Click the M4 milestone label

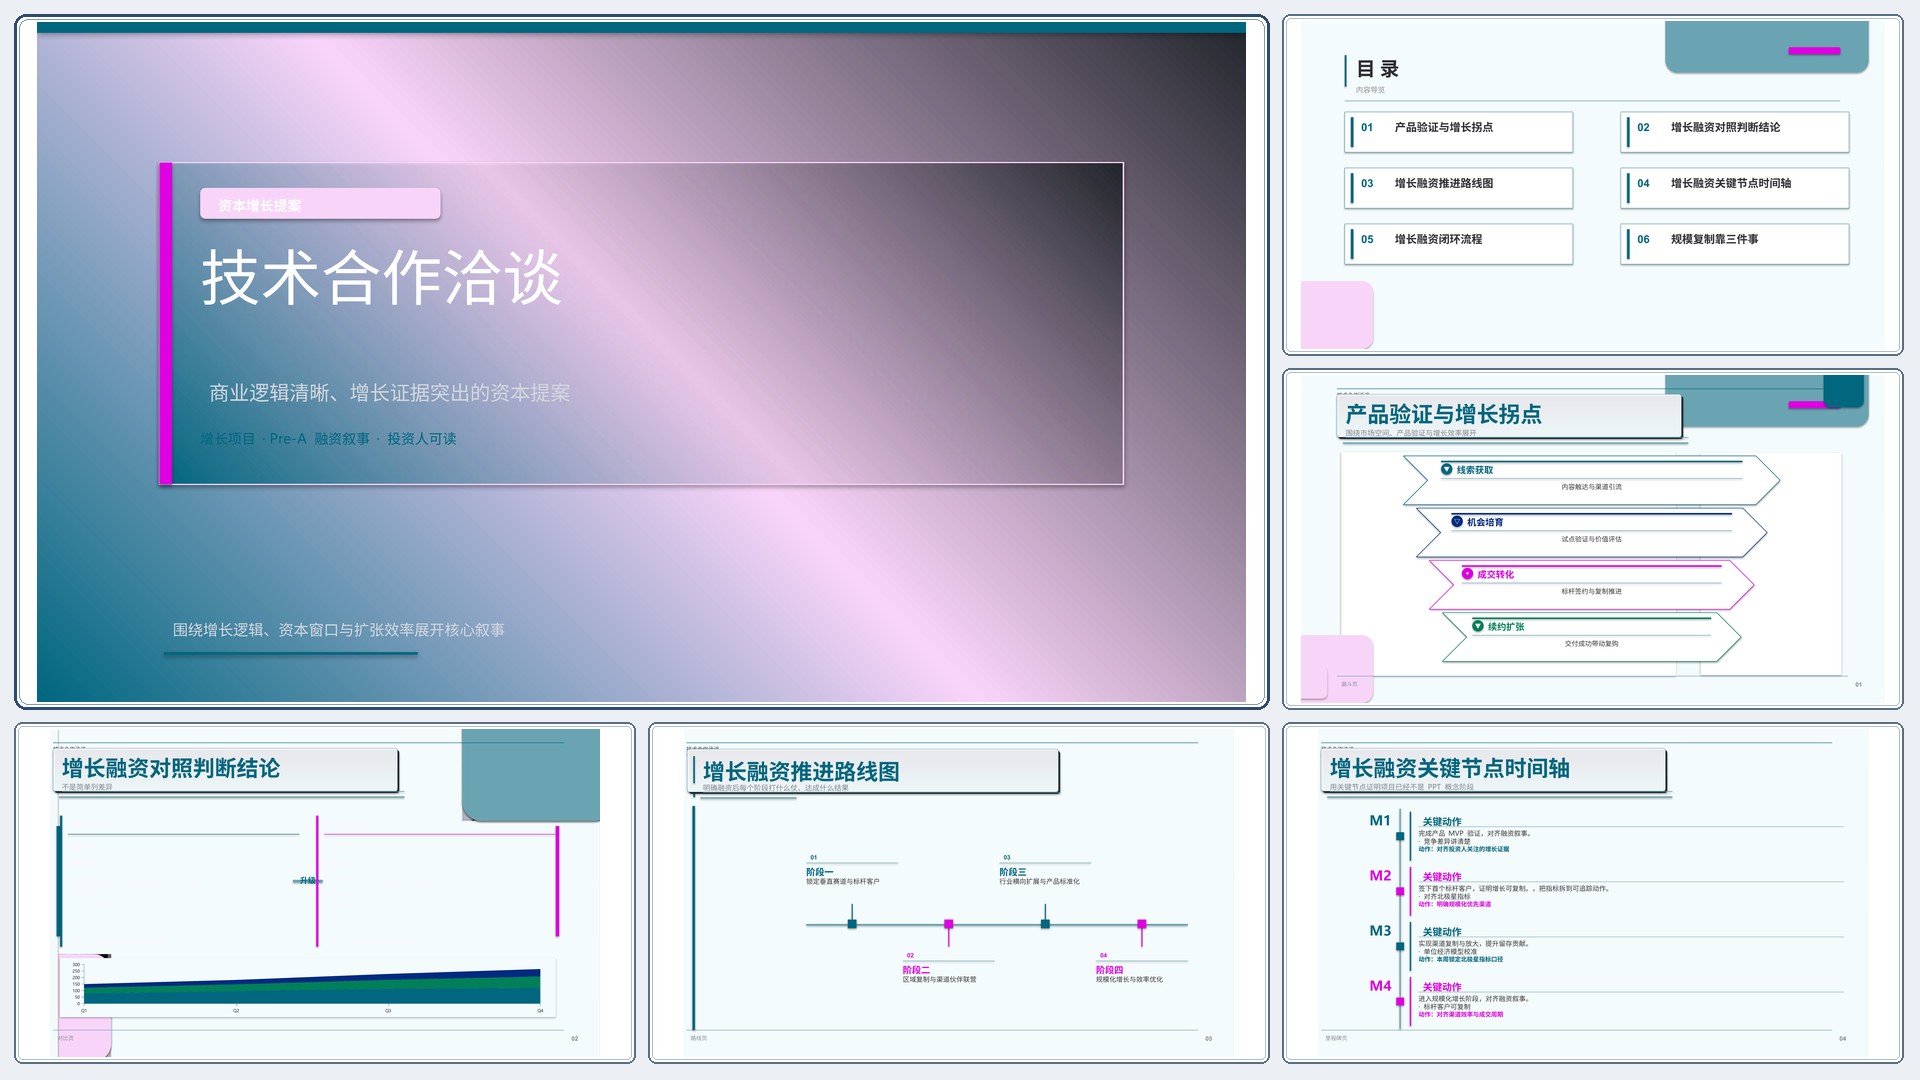coord(1380,985)
